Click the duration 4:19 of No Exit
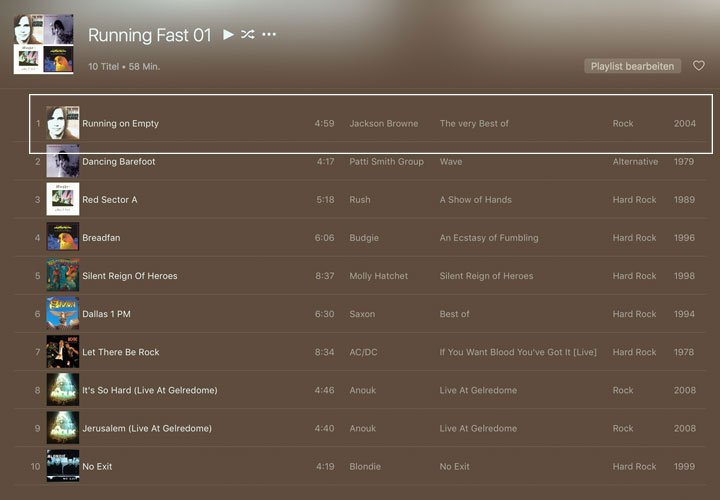This screenshot has width=720, height=500. tap(325, 466)
